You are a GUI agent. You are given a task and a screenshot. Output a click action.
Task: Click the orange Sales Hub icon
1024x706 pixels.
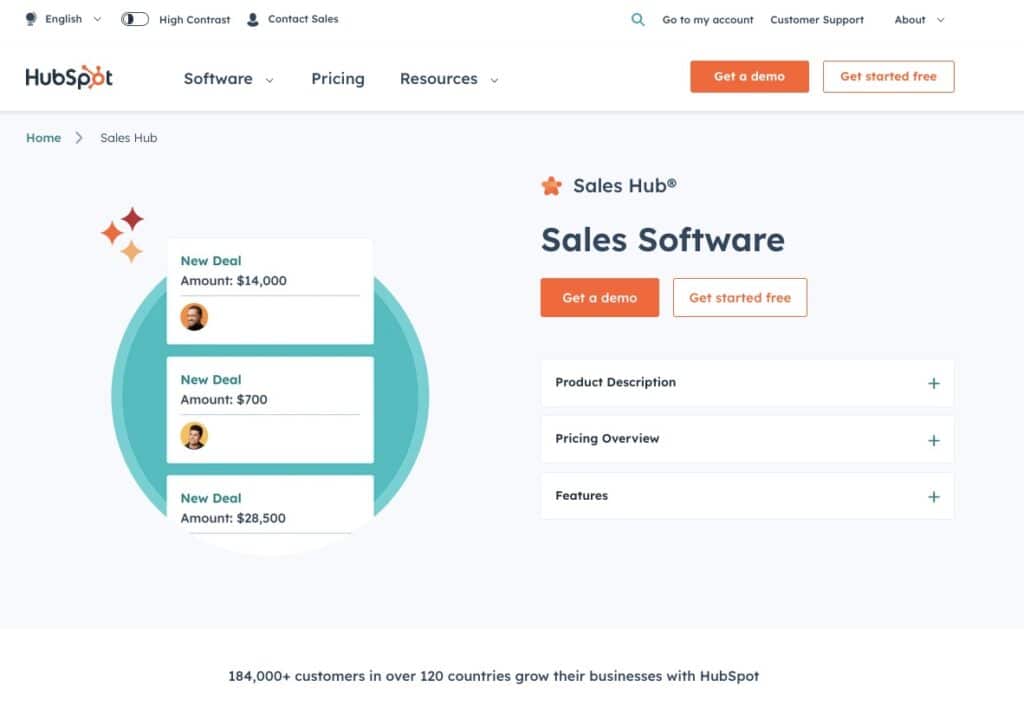[551, 186]
